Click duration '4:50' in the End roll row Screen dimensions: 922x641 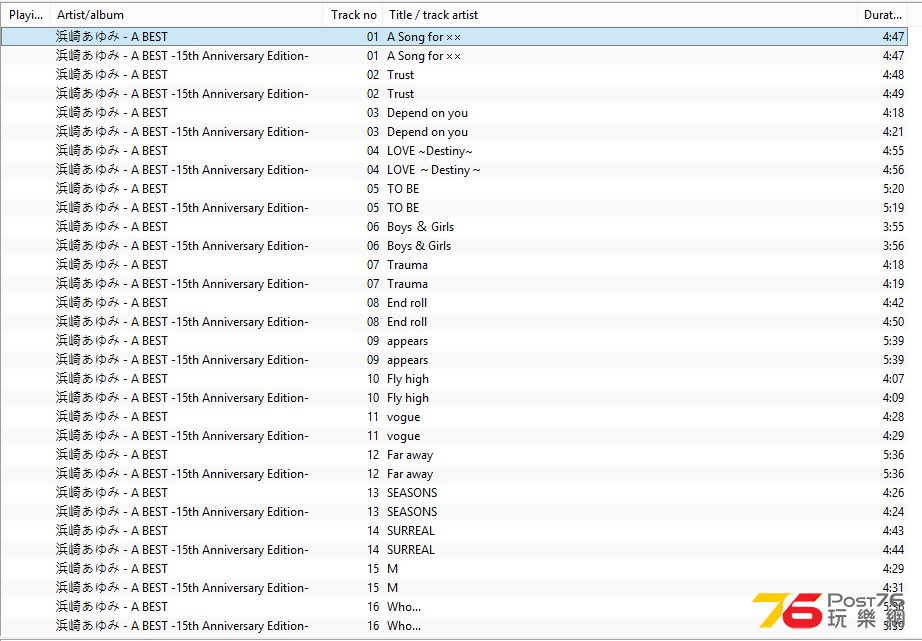[x=893, y=322]
